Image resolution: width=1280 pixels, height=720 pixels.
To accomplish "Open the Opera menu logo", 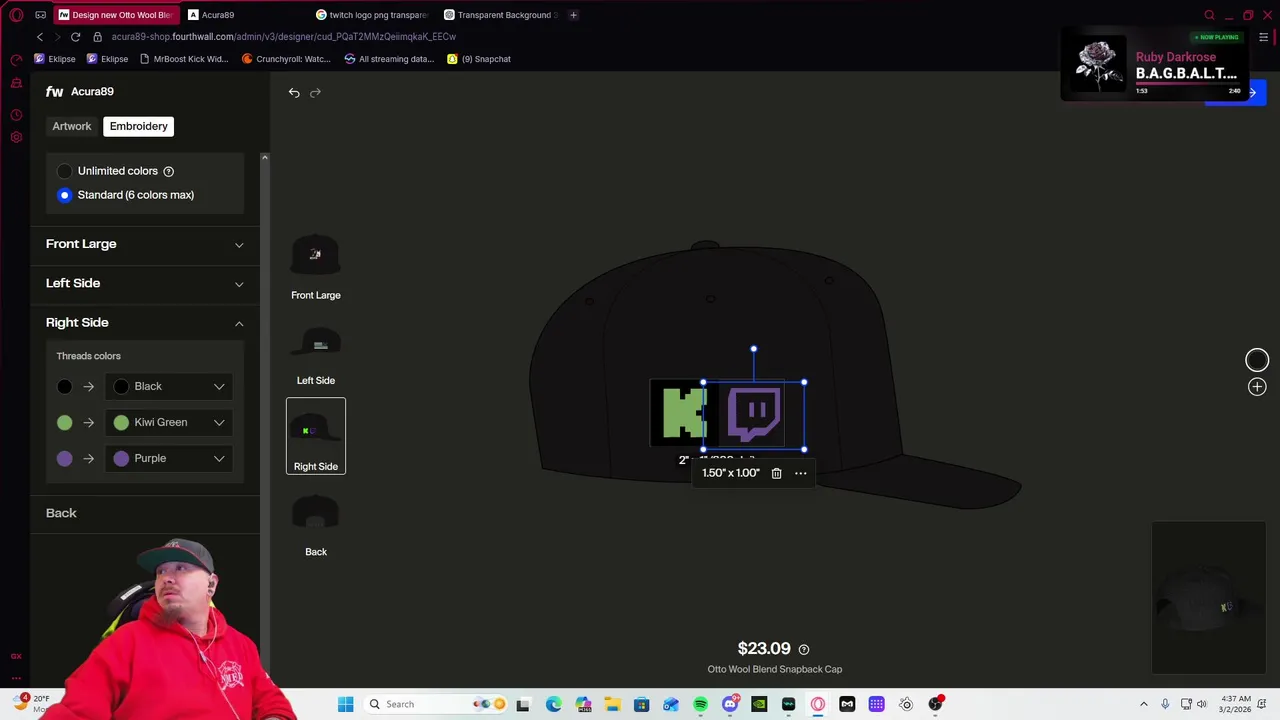I will click(x=16, y=15).
